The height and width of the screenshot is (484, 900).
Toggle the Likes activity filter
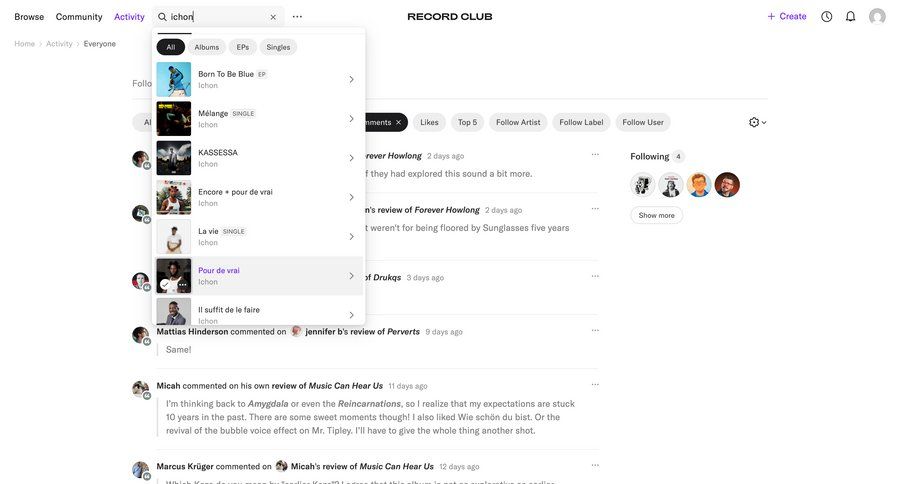(x=429, y=122)
